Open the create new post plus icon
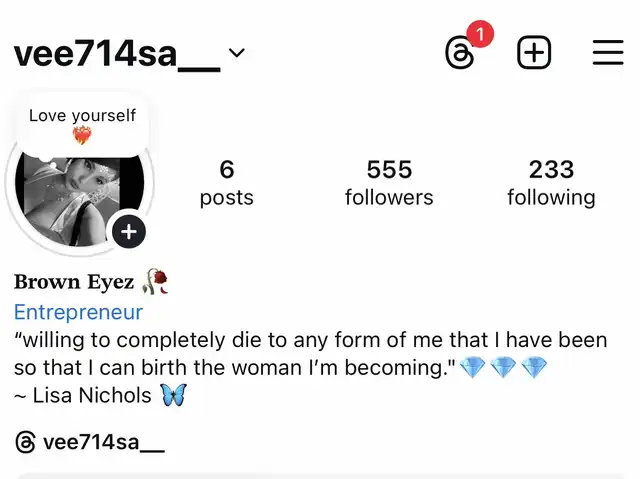640x479 pixels. (x=534, y=53)
